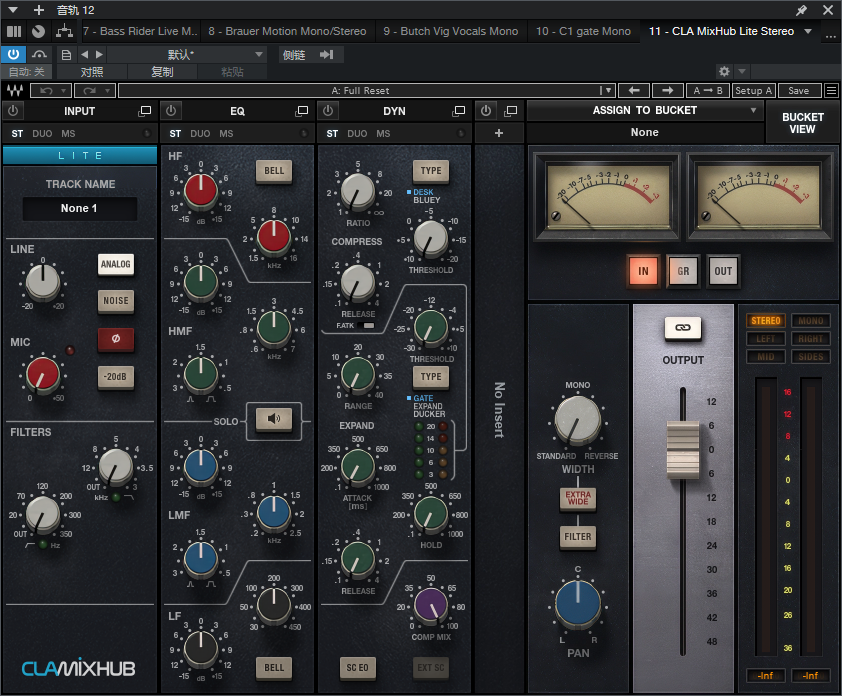Click the left -Inf peak readout
The height and width of the screenshot is (696, 842).
click(x=766, y=676)
